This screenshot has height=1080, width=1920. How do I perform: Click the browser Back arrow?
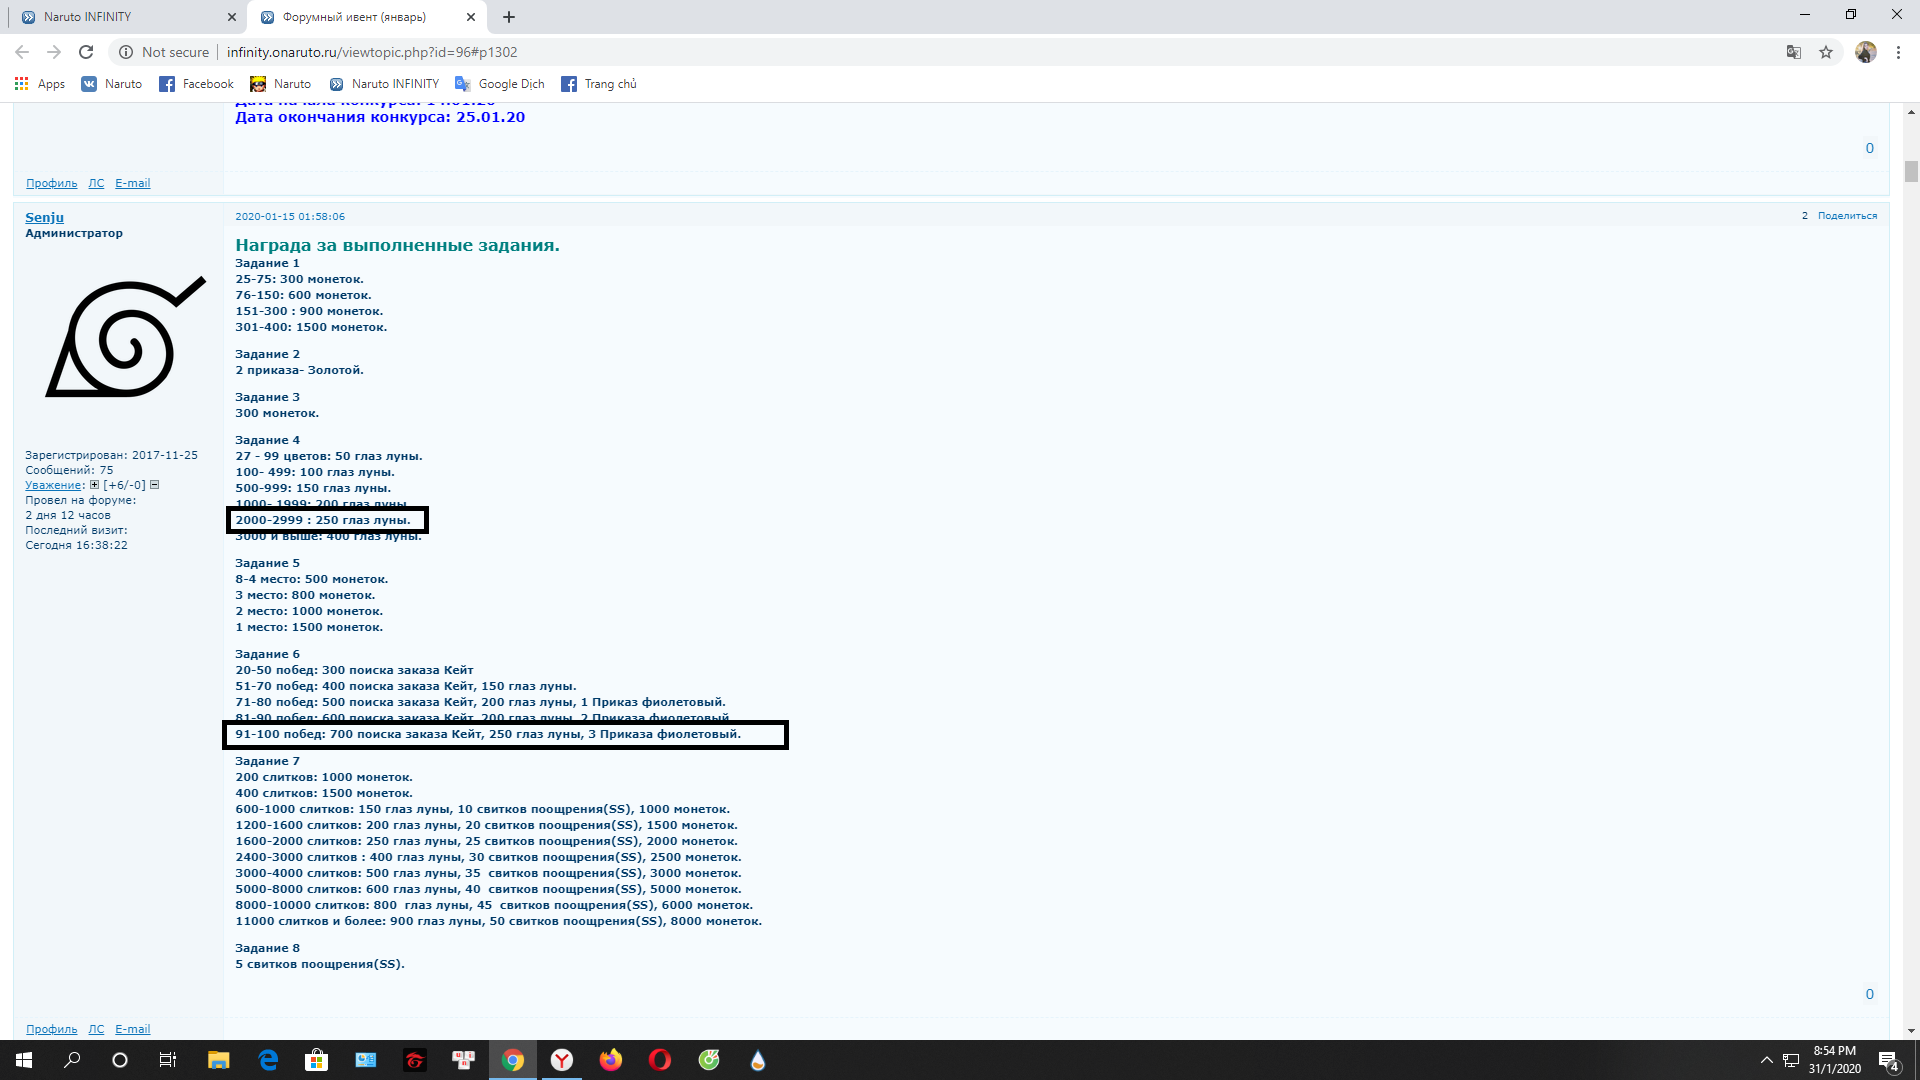point(22,52)
